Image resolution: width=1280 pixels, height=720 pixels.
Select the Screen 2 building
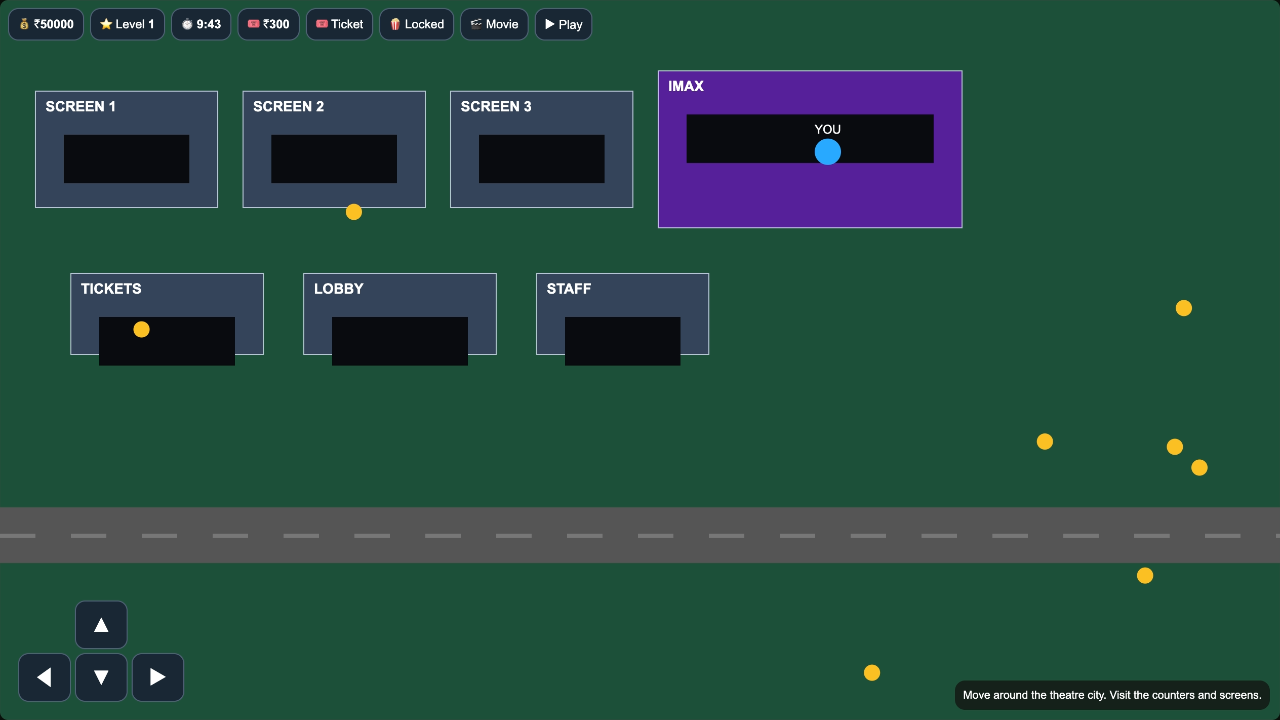pos(334,149)
